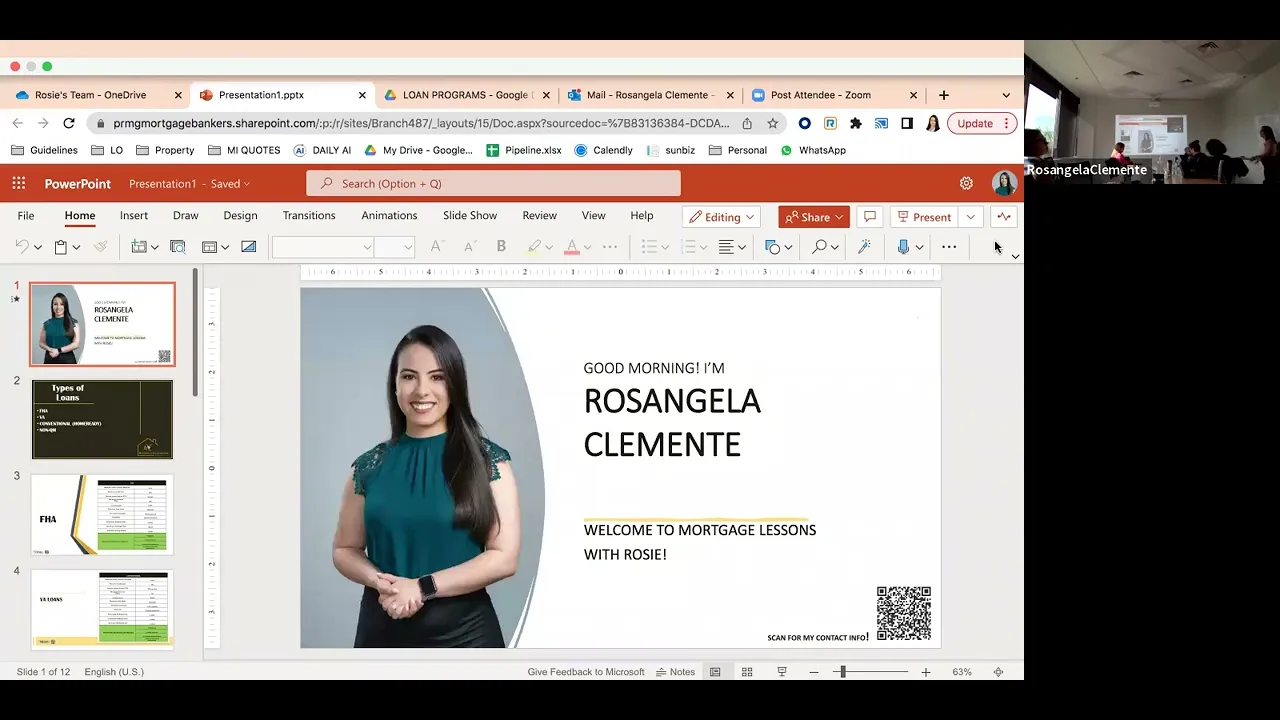Decrease font size with the small A icon
Viewport: 1280px width, 720px height.
tap(469, 247)
